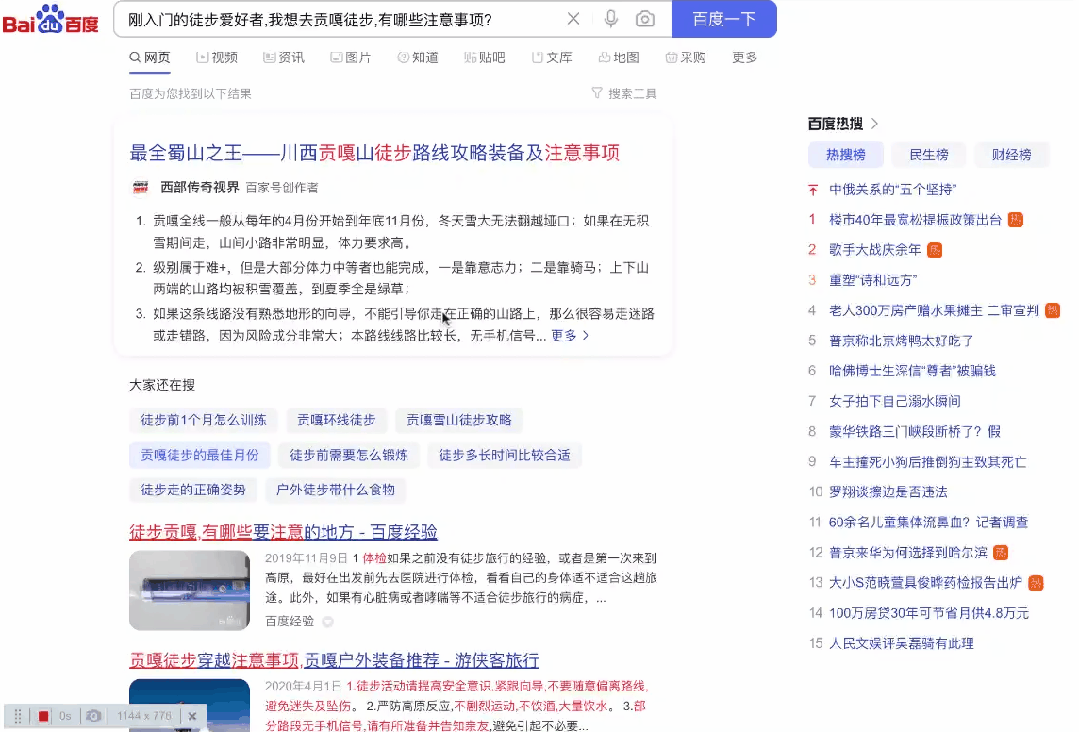This screenshot has height=732, width=1079.
Task: Open the 采购 tab
Action: (685, 58)
